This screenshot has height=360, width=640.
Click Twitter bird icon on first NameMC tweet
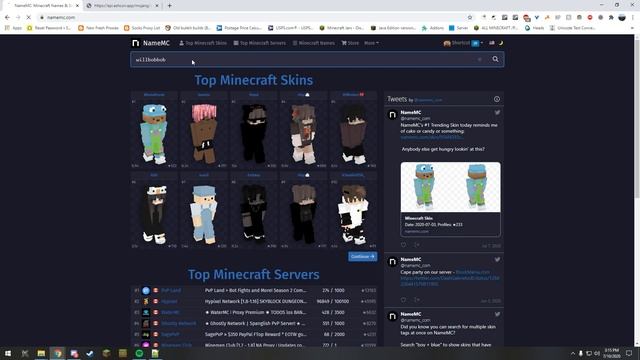pyautogui.click(x=497, y=112)
